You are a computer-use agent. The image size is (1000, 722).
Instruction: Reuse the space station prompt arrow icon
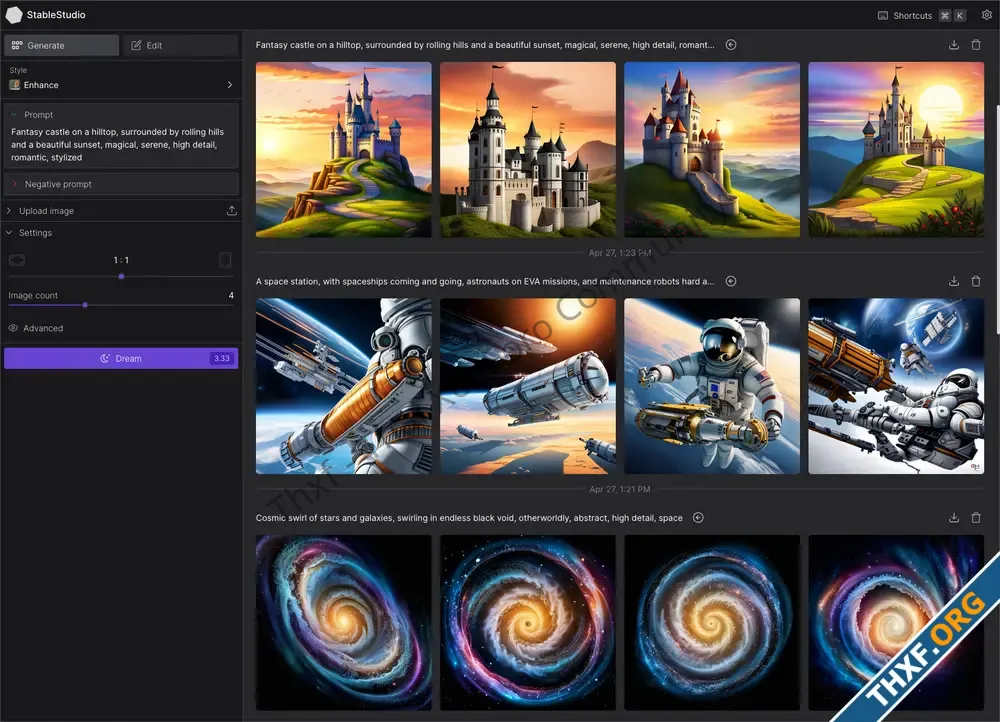(x=731, y=281)
